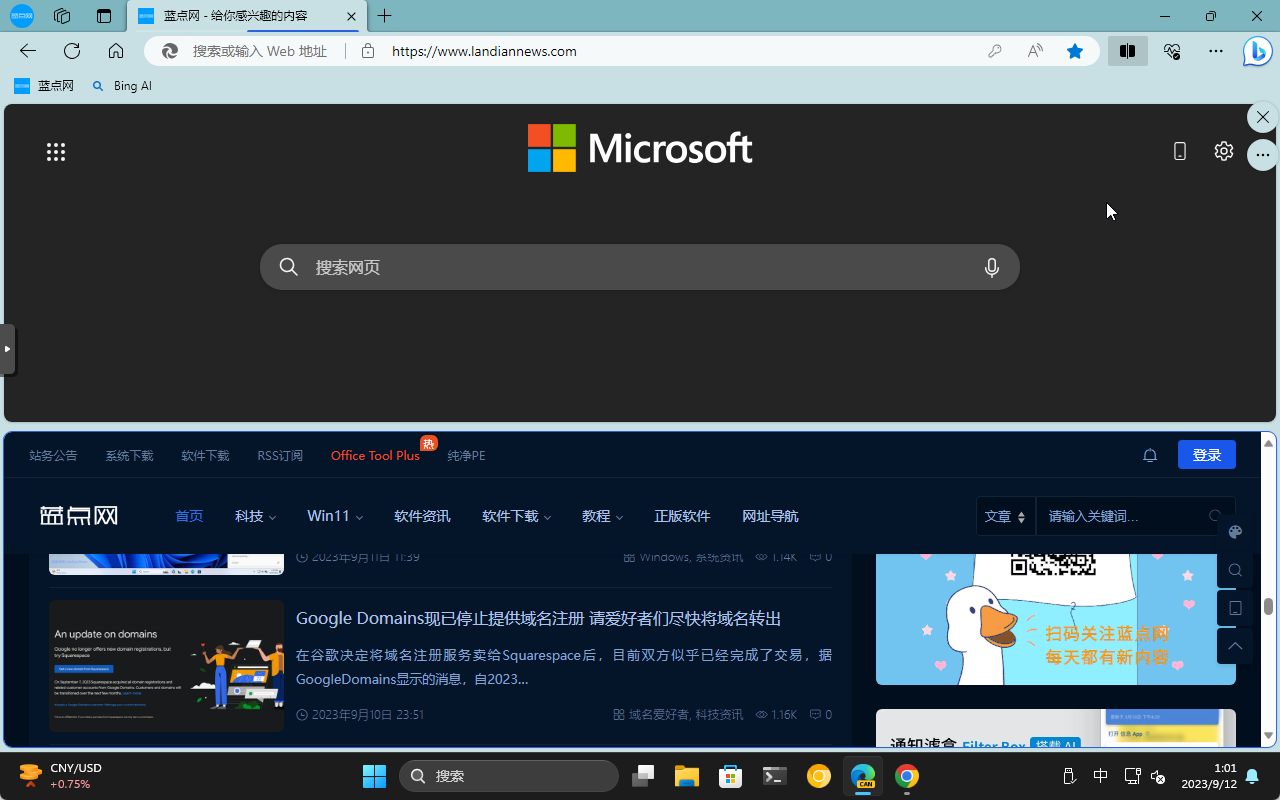Open the Bing chat sidebar icon
Viewport: 1280px width, 800px height.
pyautogui.click(x=1257, y=51)
